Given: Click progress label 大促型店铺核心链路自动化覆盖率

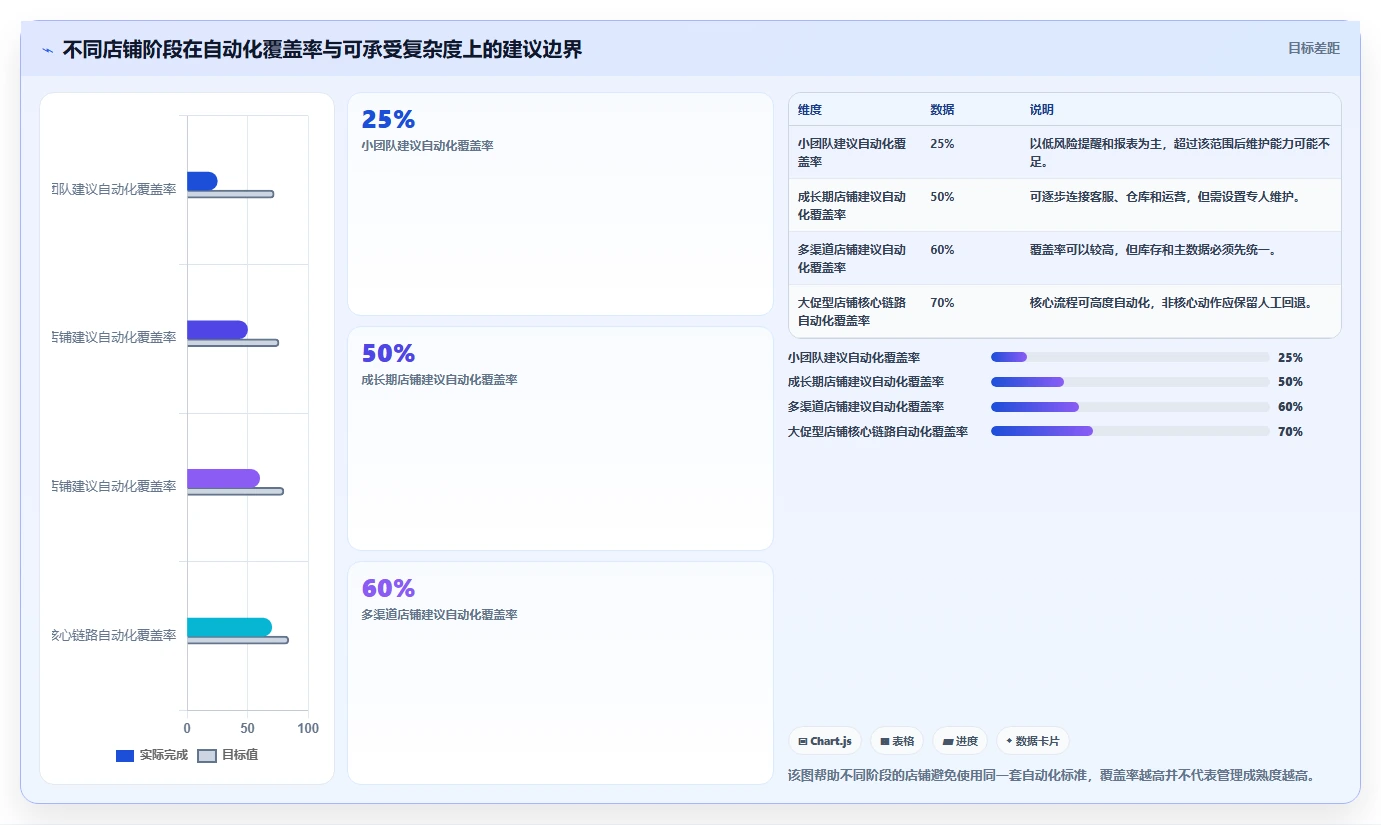Looking at the screenshot, I should pos(878,432).
